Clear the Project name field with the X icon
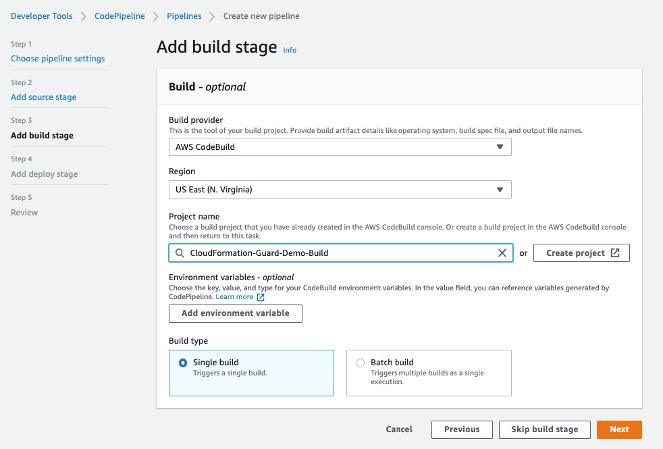Screen dimensions: 663x449 point(502,253)
